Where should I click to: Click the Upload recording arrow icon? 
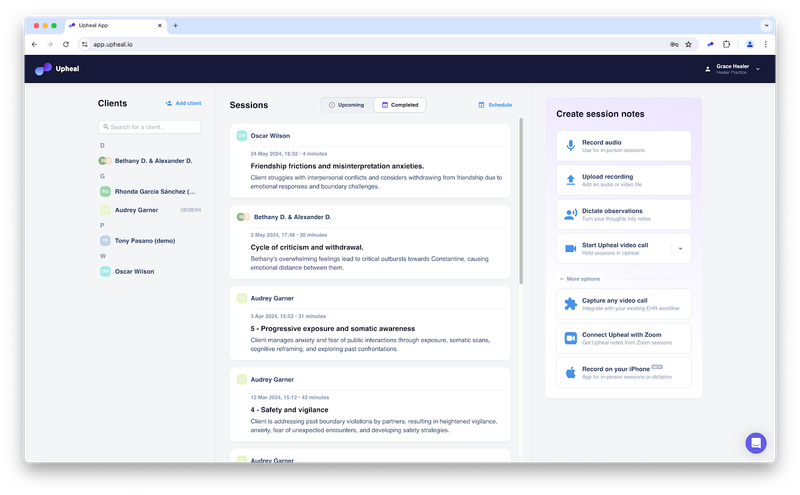pyautogui.click(x=570, y=180)
